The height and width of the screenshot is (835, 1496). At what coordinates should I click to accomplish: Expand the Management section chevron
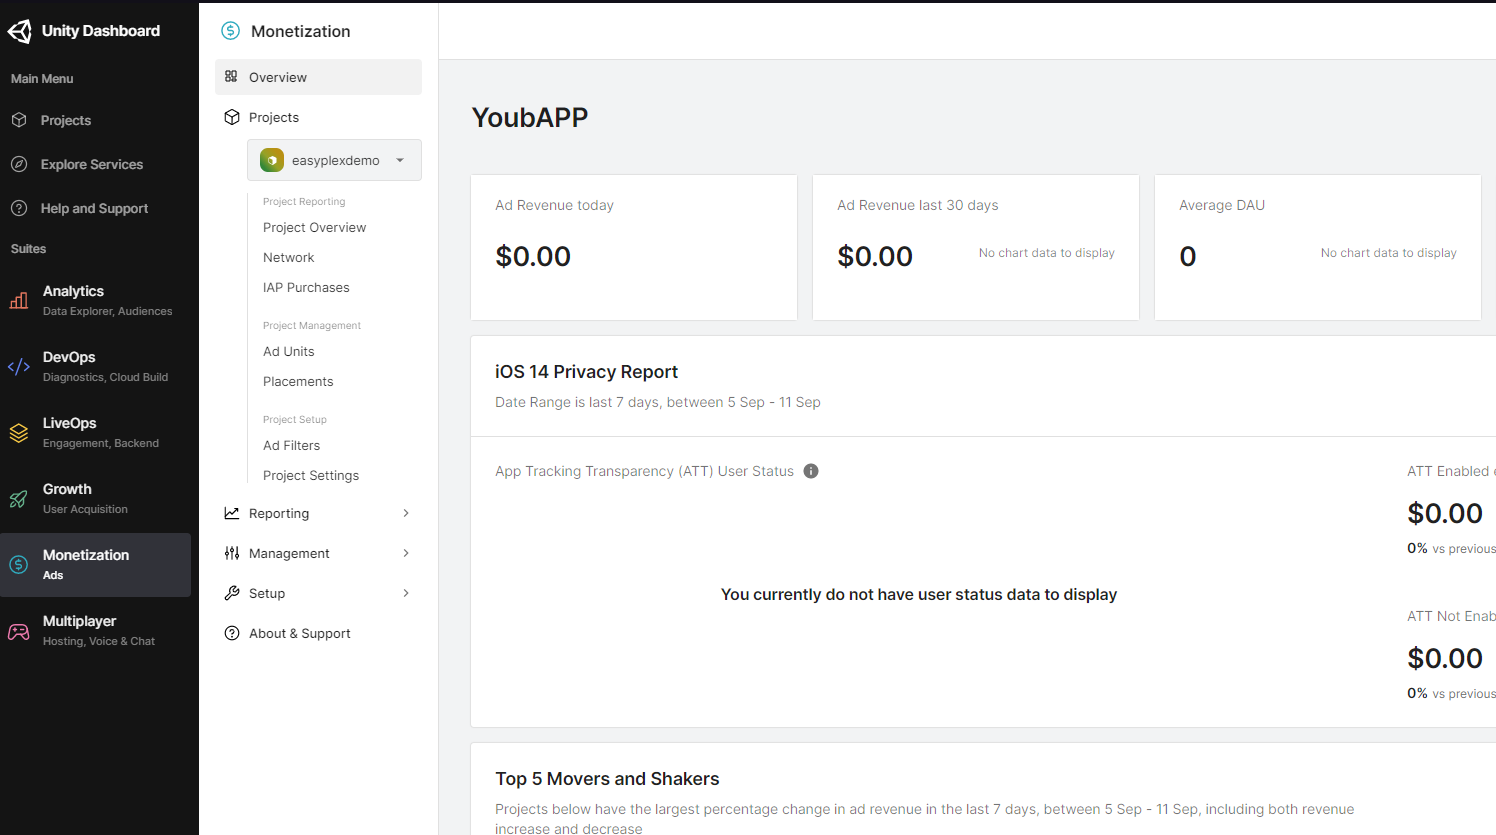[x=406, y=553]
